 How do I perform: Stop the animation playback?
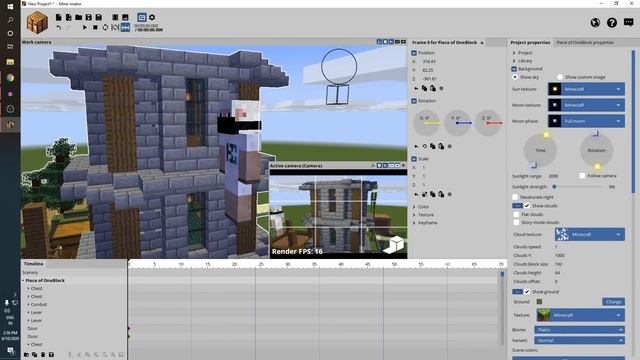pyautogui.click(x=95, y=27)
